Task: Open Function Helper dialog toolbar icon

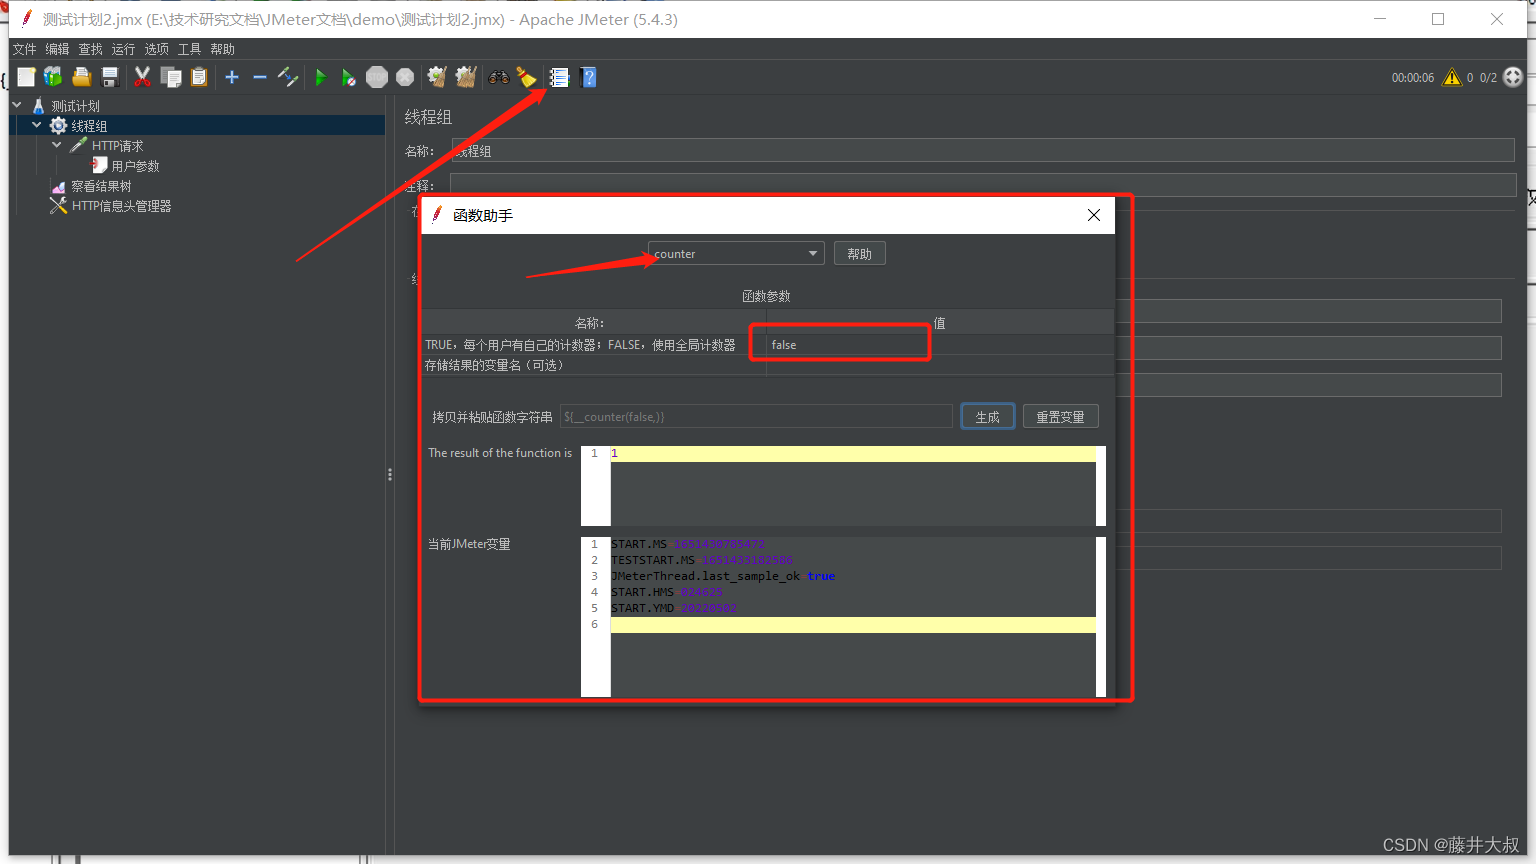Action: coord(559,77)
